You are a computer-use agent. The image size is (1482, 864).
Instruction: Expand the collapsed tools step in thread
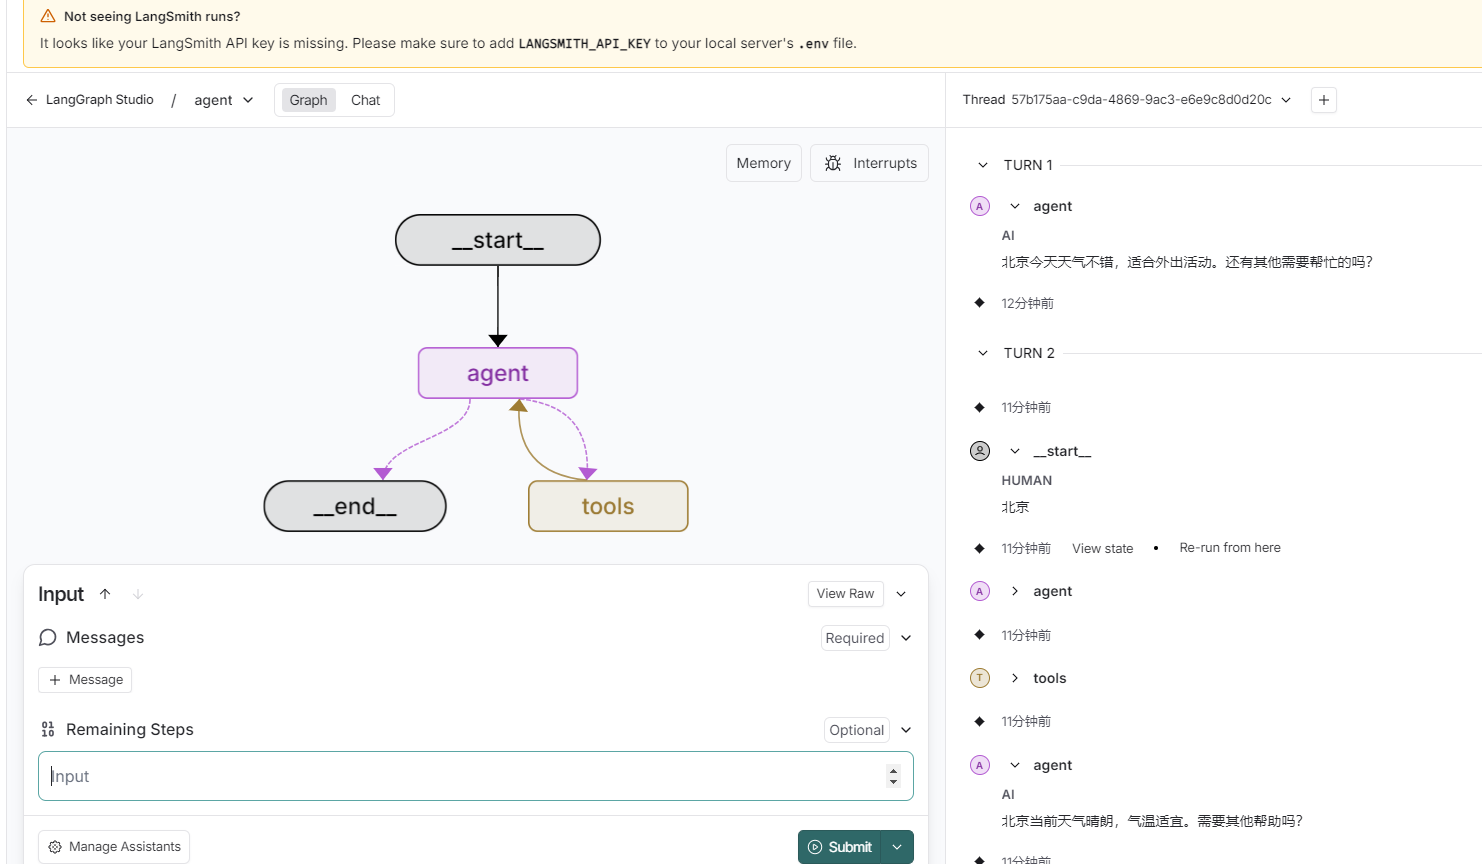pos(1015,678)
